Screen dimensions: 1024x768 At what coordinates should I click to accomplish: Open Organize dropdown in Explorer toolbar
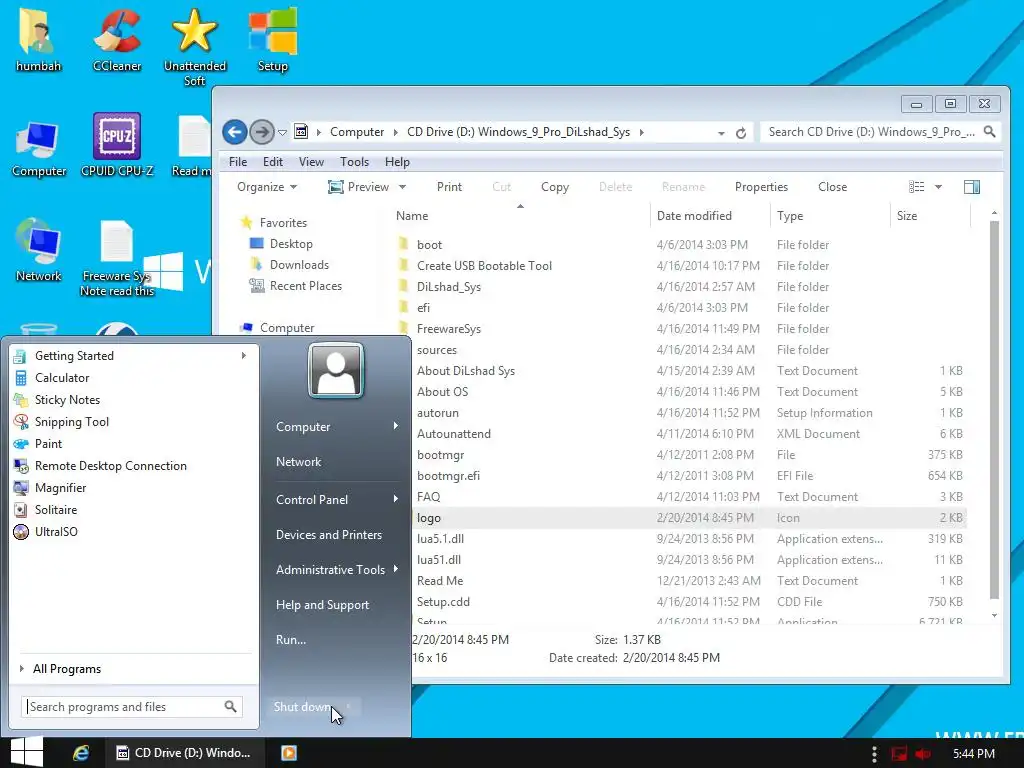266,187
